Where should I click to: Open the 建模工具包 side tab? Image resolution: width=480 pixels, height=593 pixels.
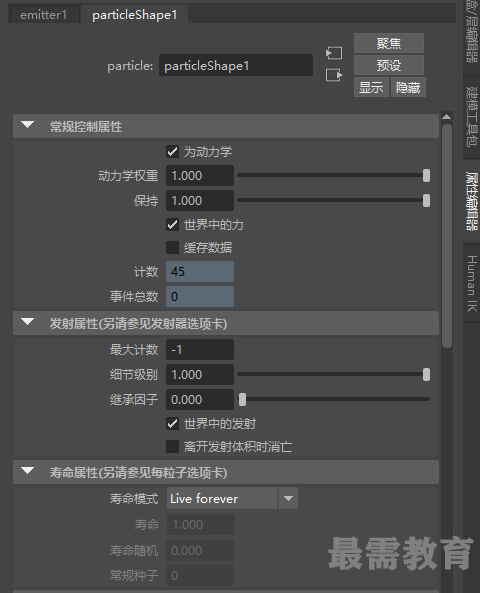coord(472,117)
